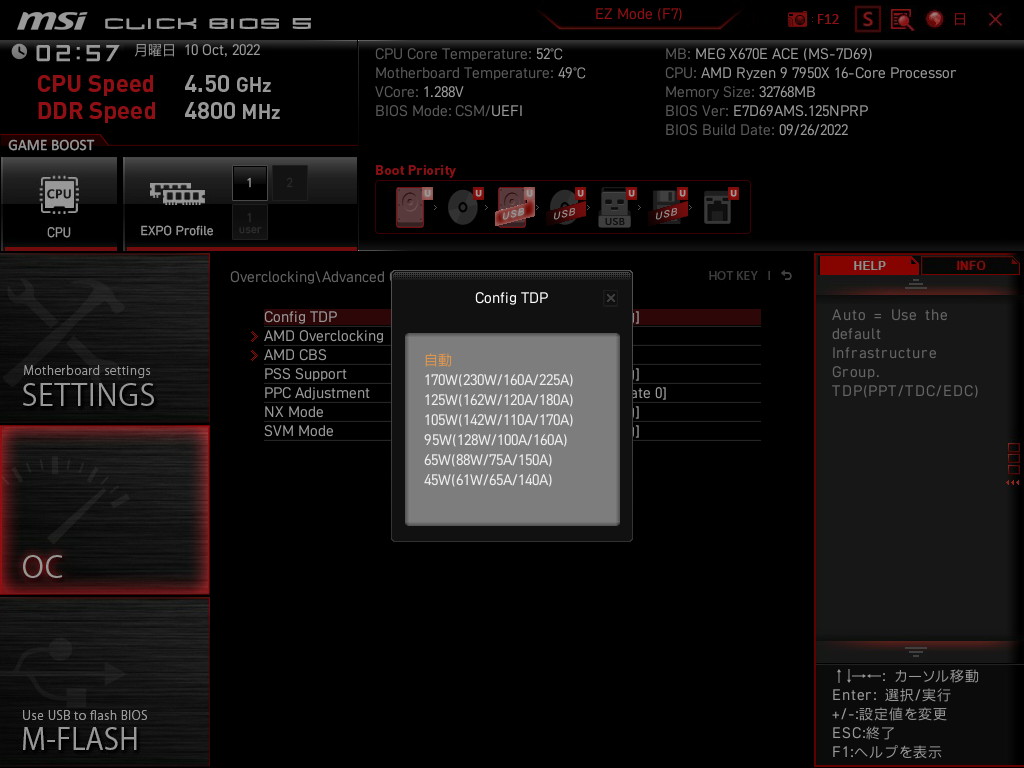This screenshot has height=768, width=1024.
Task: Choose the 自動 option
Action: point(438,360)
